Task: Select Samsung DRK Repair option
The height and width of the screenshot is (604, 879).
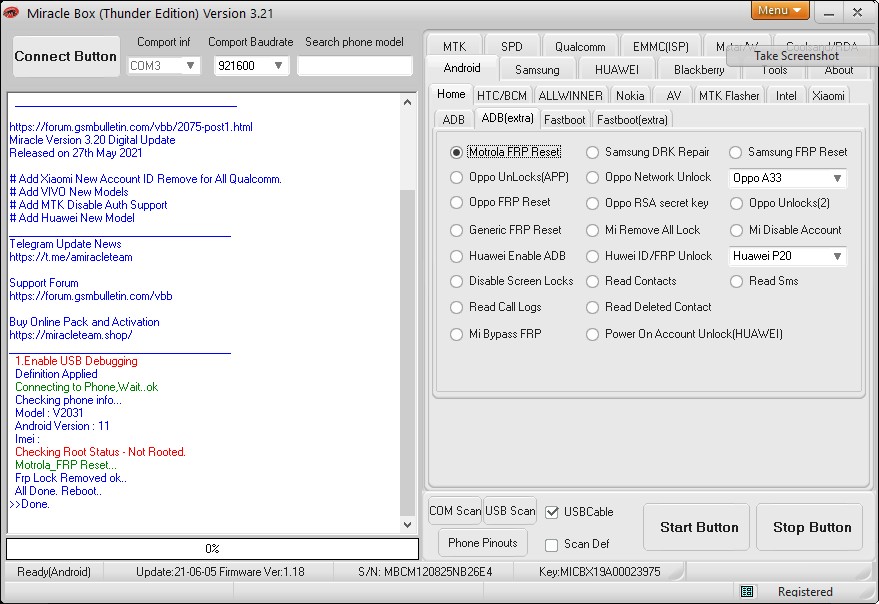Action: coord(592,152)
